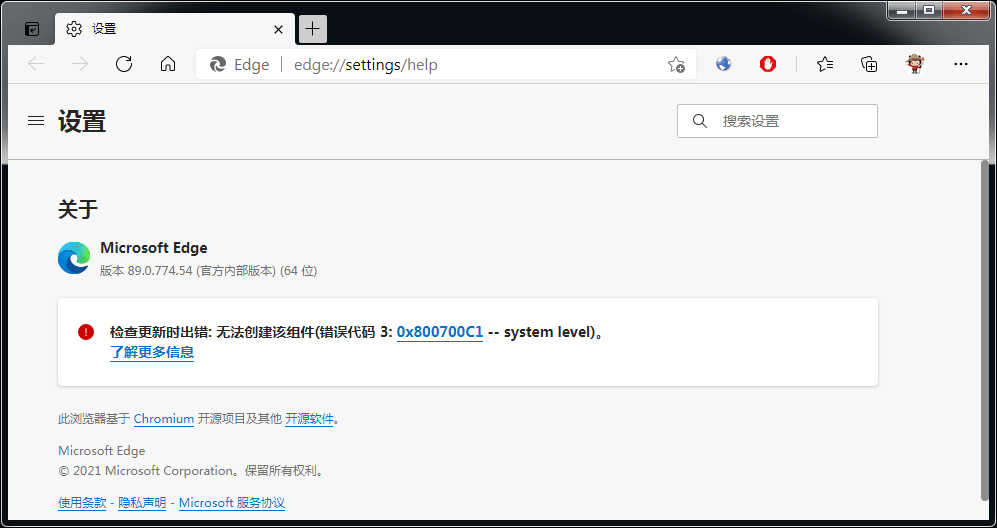Click the vertical page scrollbar
The height and width of the screenshot is (528, 997).
coord(986,330)
